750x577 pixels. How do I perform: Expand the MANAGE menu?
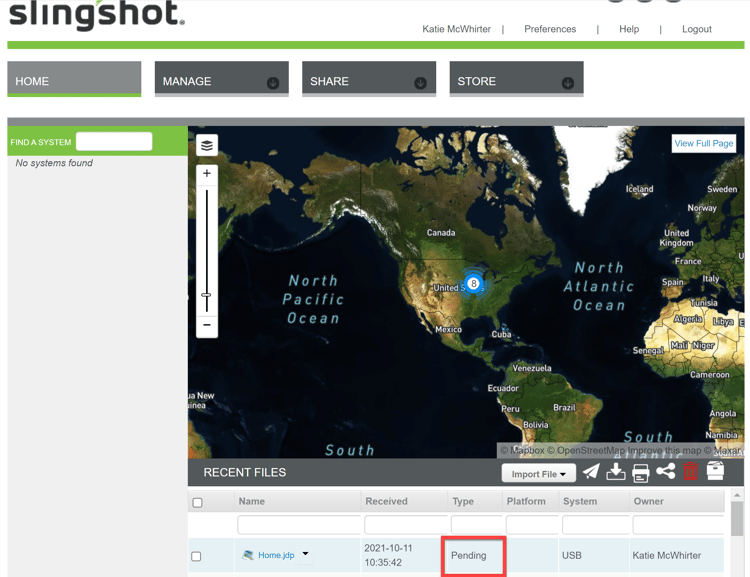coord(221,81)
